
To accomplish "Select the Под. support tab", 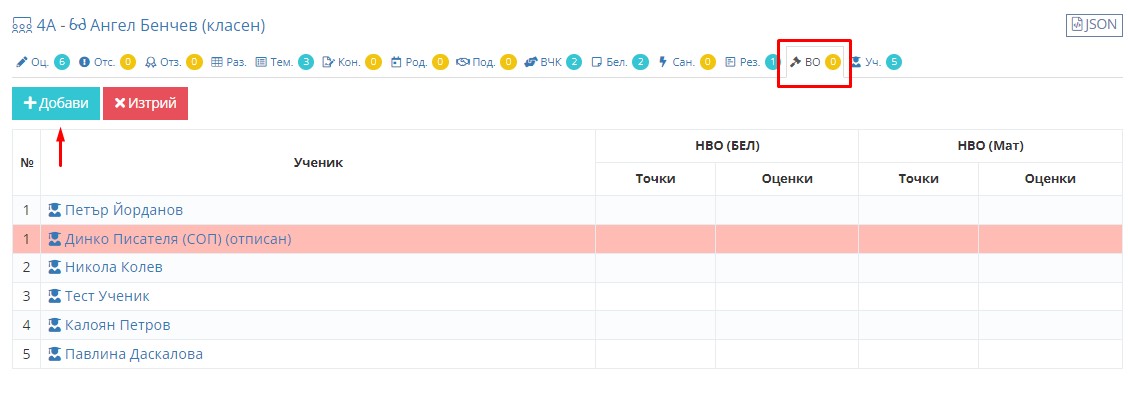I will click(486, 63).
